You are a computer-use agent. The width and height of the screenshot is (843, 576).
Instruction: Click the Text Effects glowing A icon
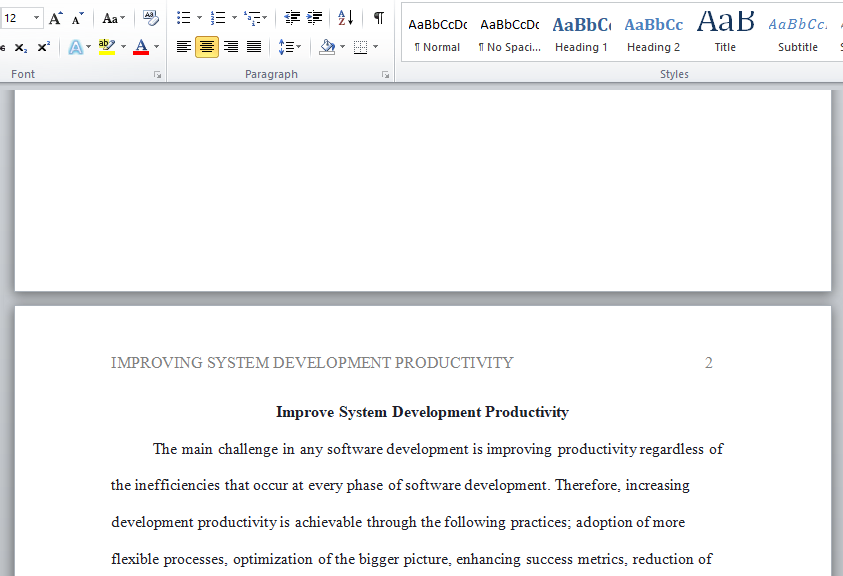pos(76,47)
